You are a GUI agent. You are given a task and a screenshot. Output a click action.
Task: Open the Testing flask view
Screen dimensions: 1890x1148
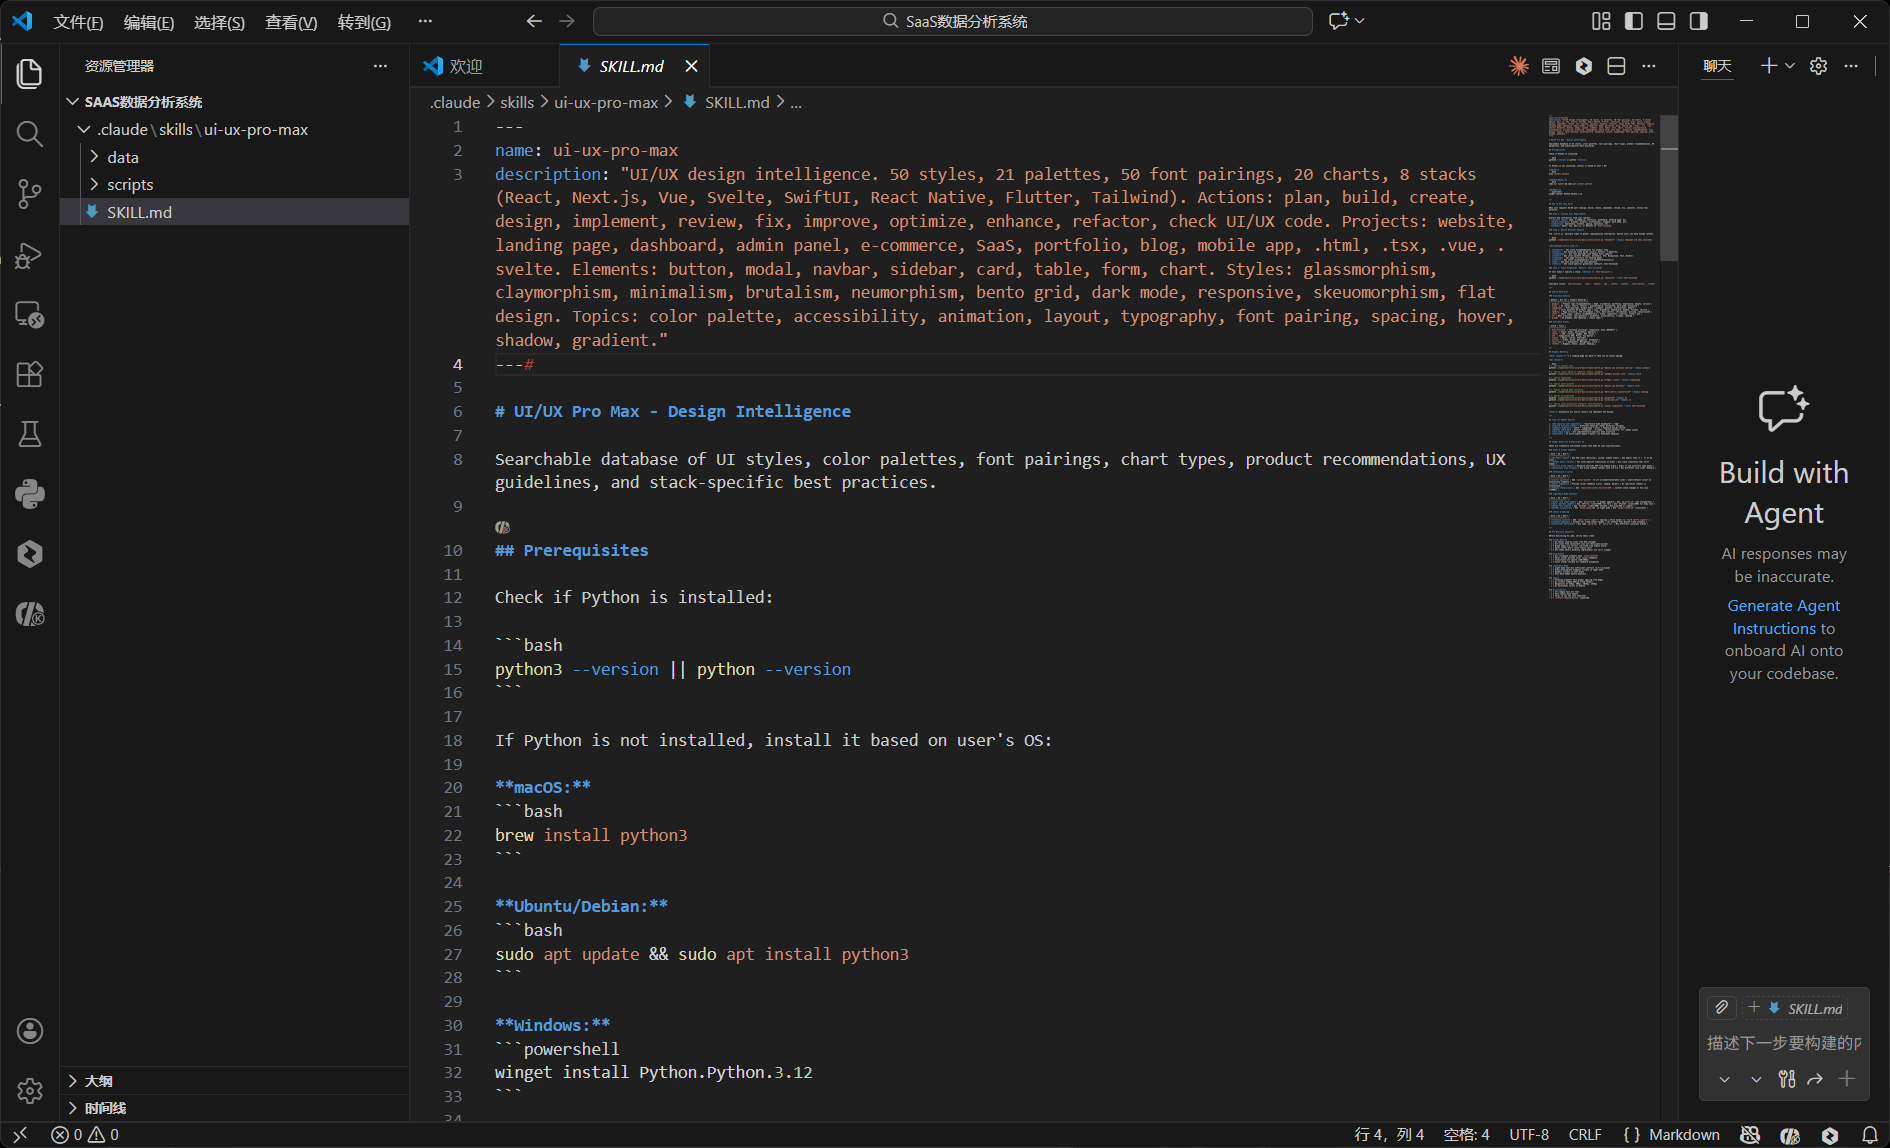[x=30, y=434]
